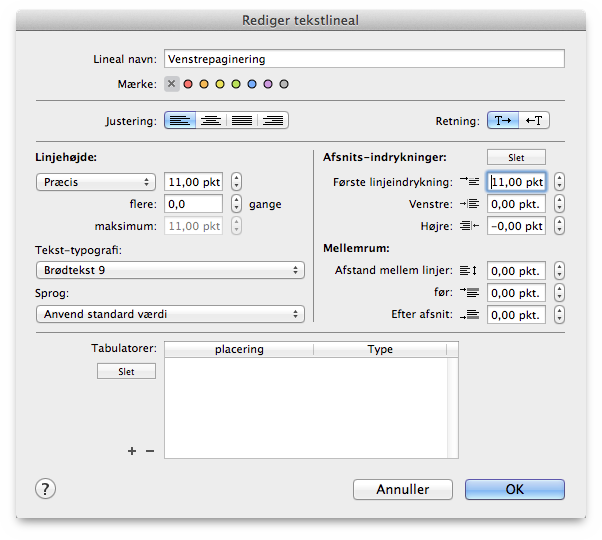Adjust the Venstre indent stepper

click(x=559, y=204)
